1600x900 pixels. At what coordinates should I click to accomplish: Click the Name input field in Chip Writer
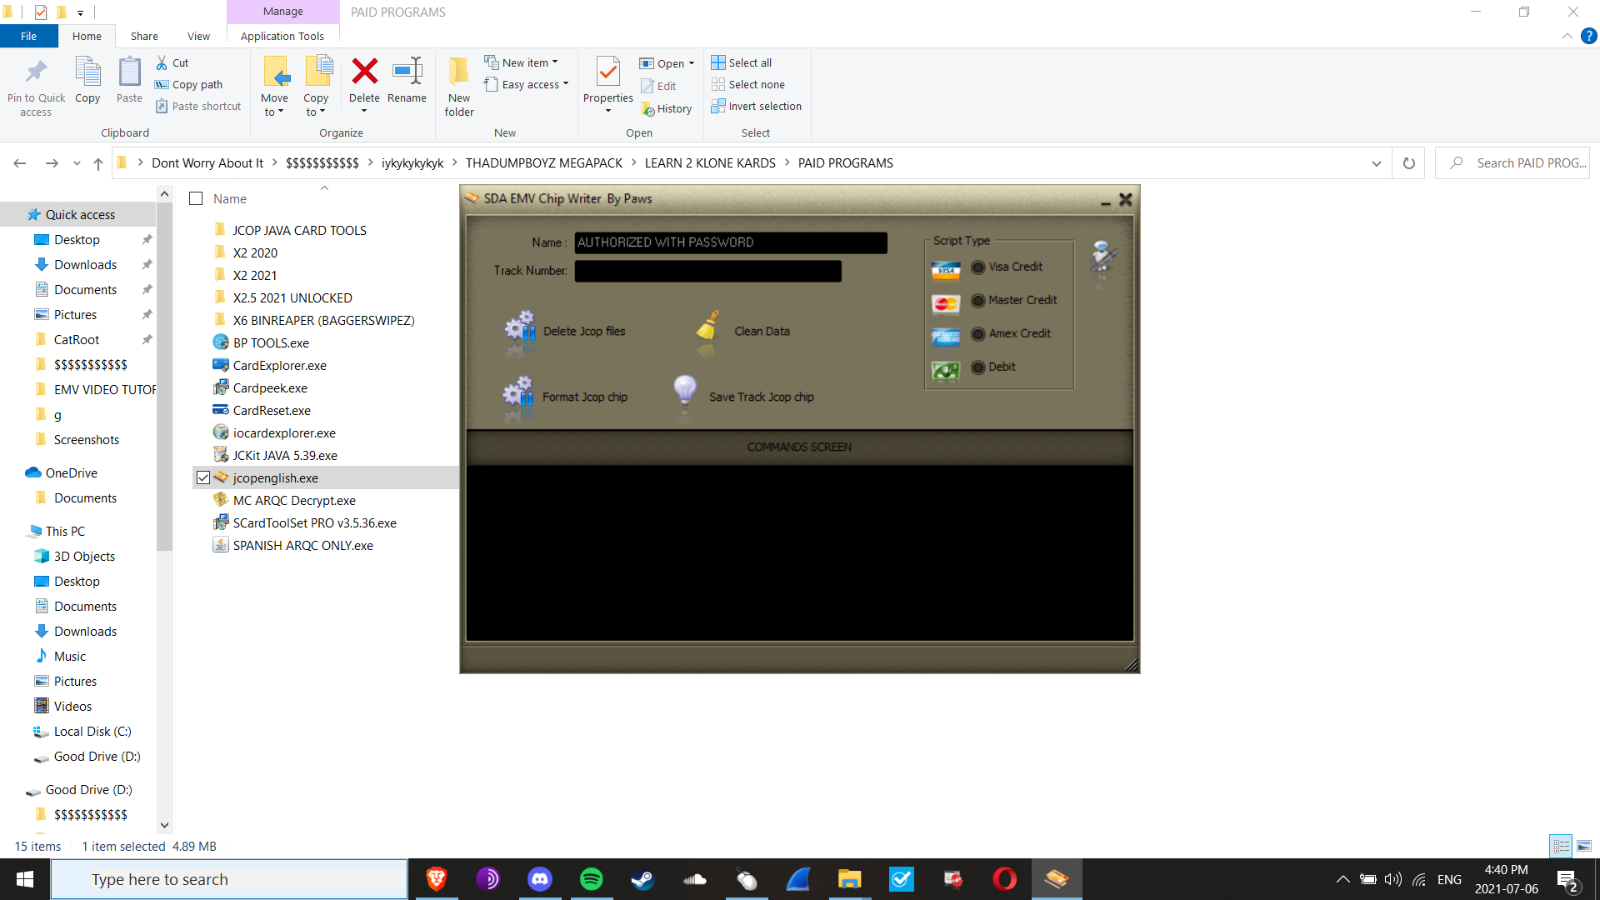click(731, 242)
